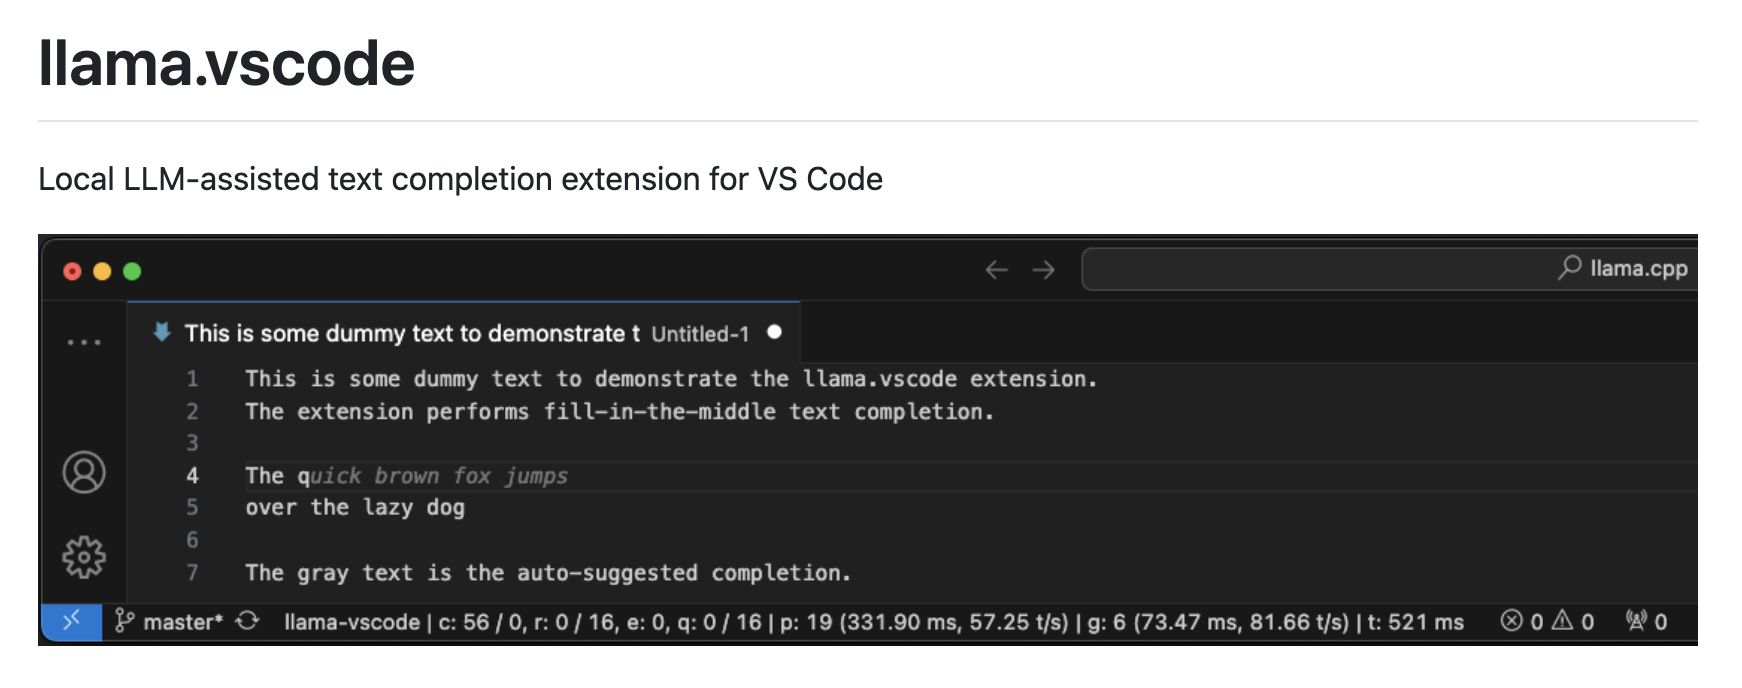This screenshot has width=1742, height=688.
Task: Synchronize changes with the sync icon
Action: tap(247, 622)
